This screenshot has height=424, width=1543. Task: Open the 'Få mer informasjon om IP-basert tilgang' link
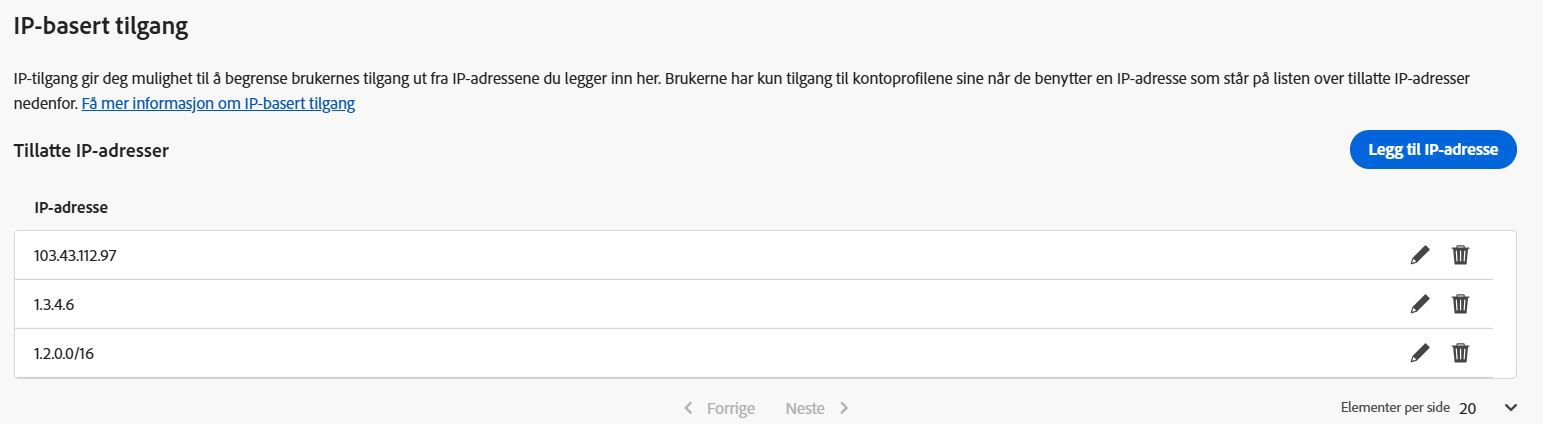point(218,103)
